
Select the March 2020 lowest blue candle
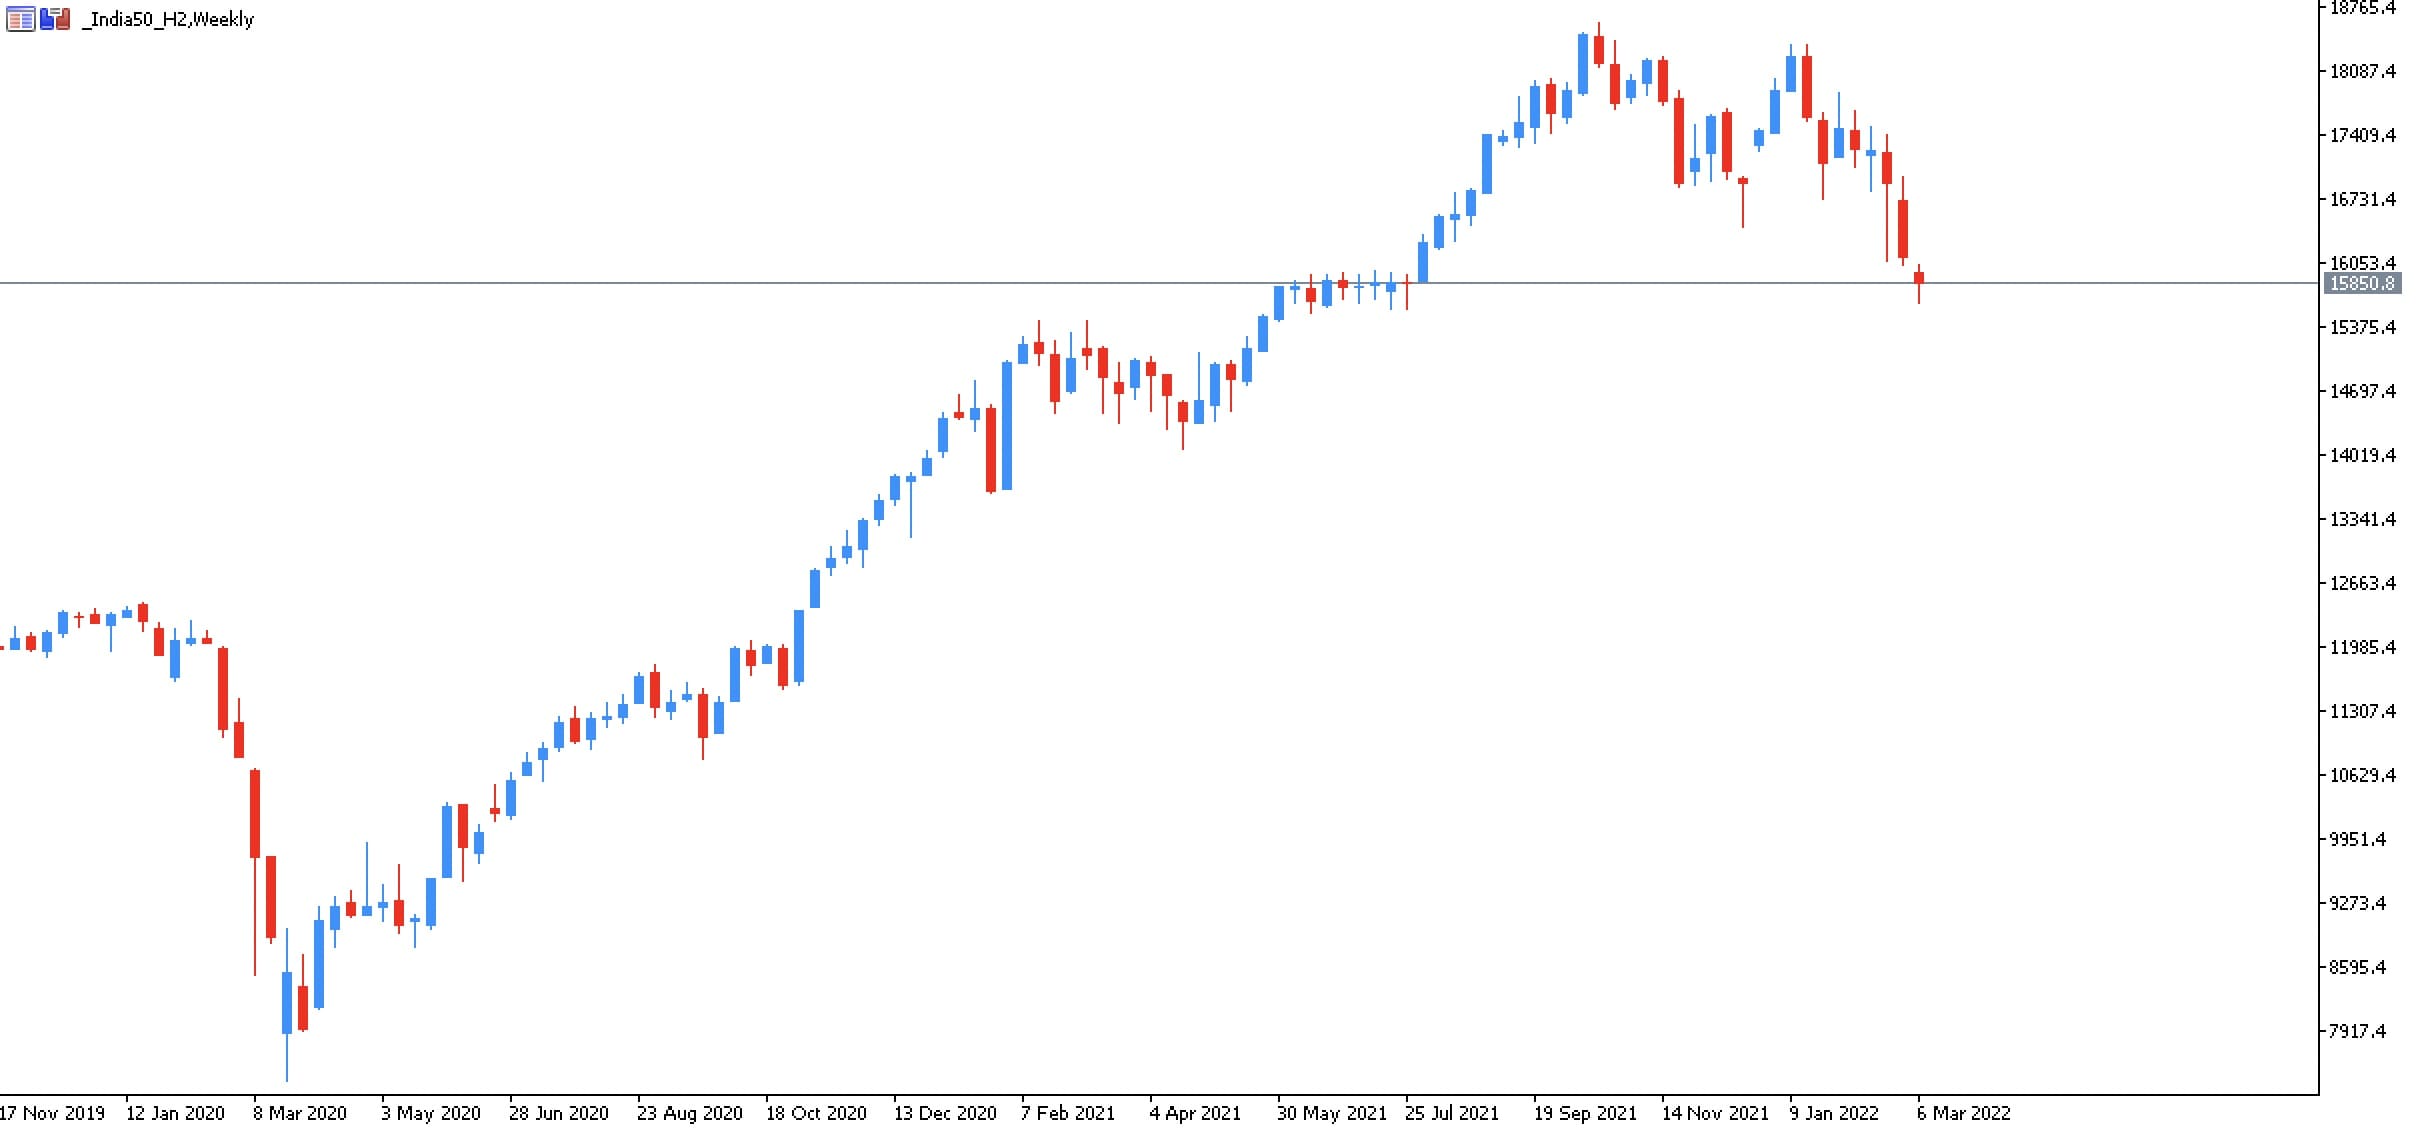[x=287, y=1003]
